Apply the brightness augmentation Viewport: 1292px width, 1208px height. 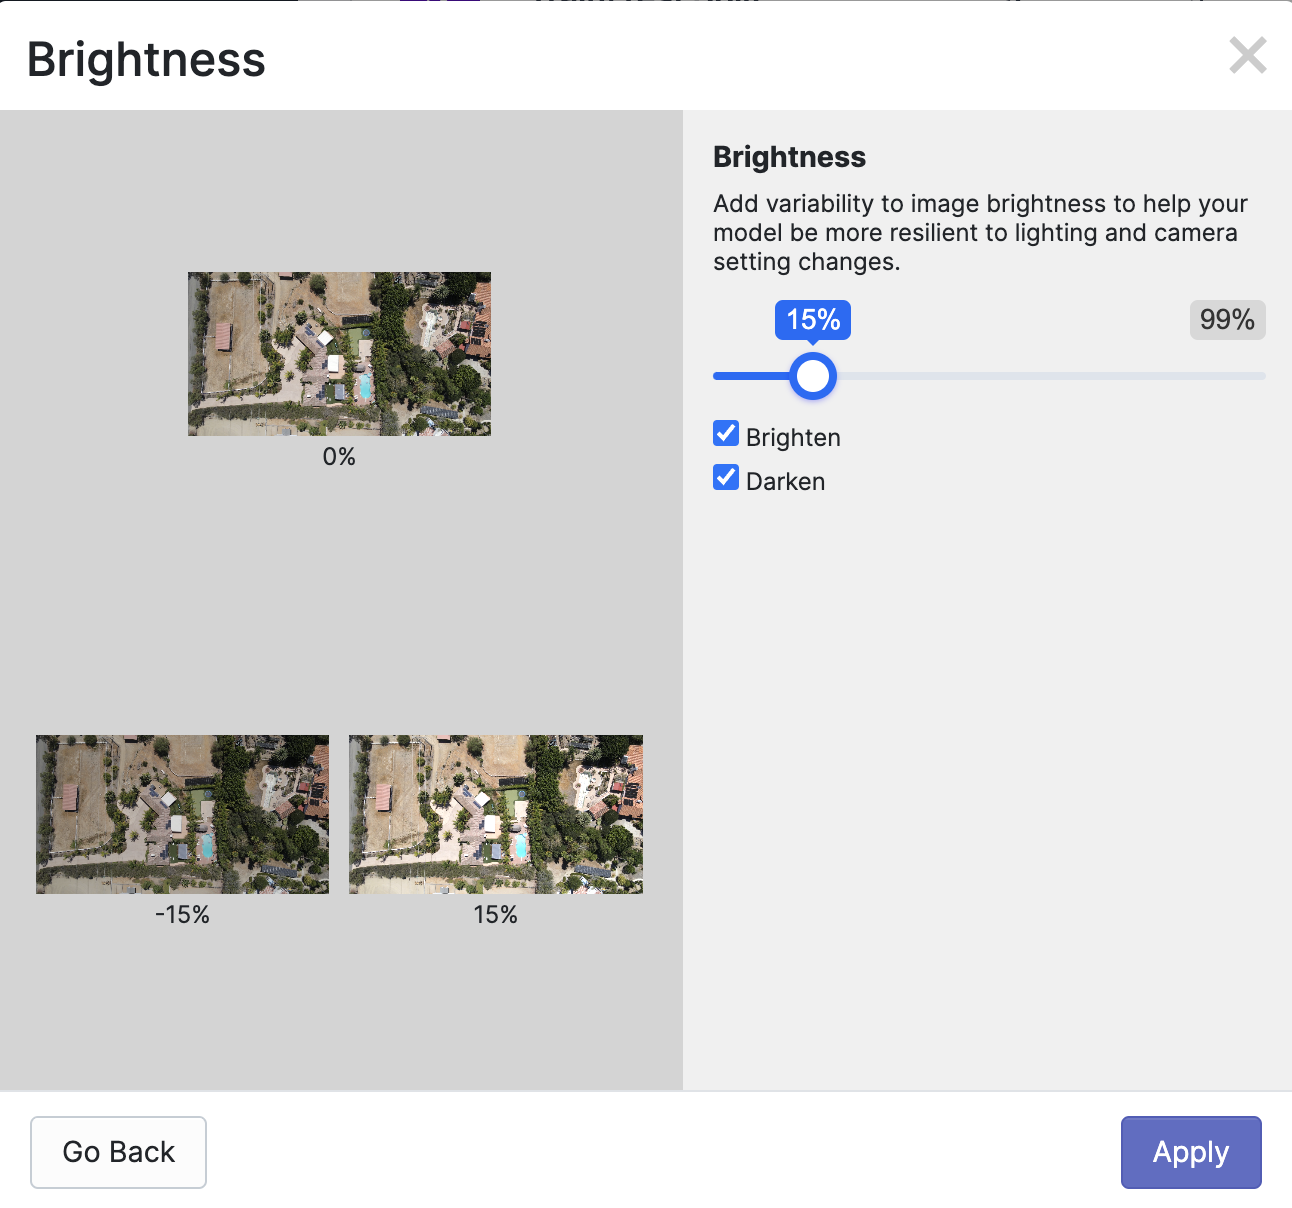[1190, 1152]
